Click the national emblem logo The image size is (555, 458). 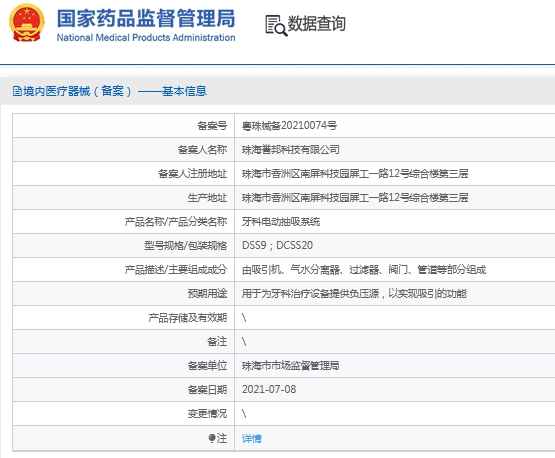coord(27,23)
